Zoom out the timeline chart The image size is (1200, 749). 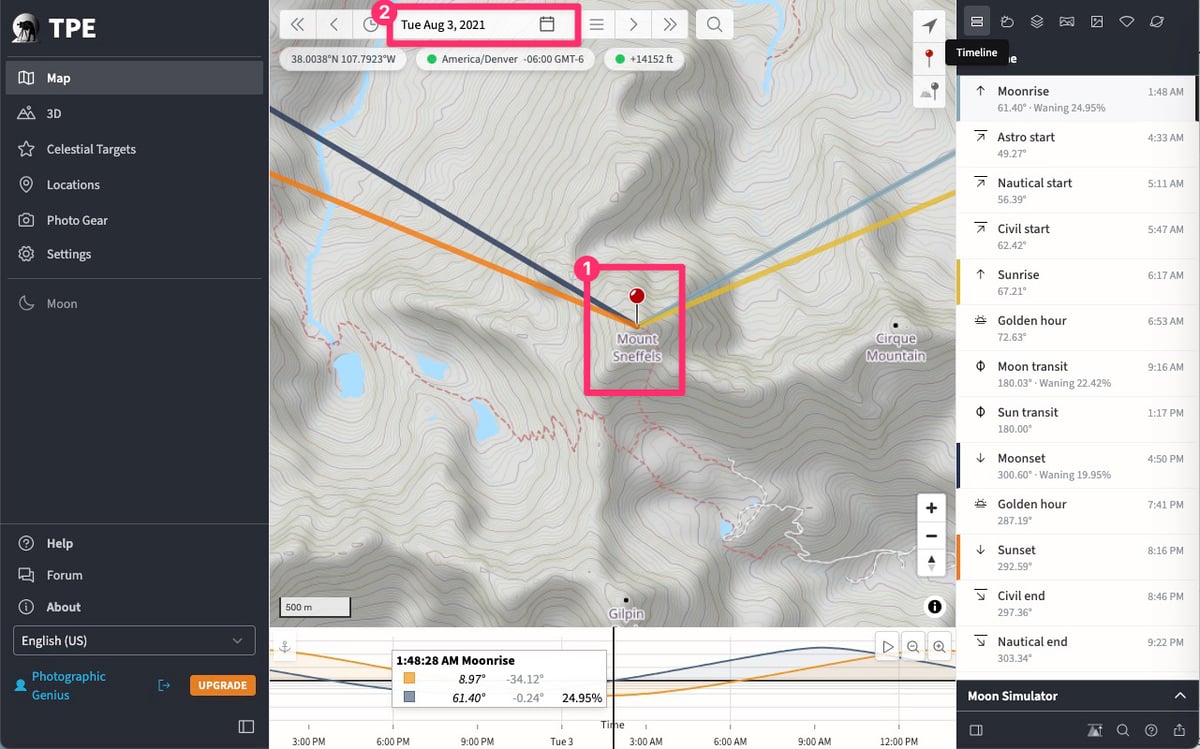coord(913,647)
